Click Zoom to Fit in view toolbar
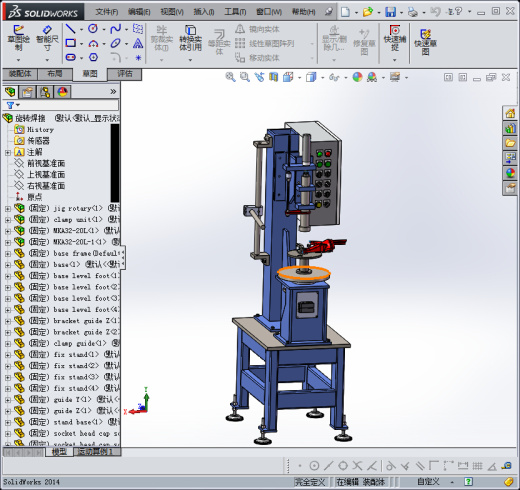Viewport: 520px width, 490px height. pyautogui.click(x=230, y=77)
